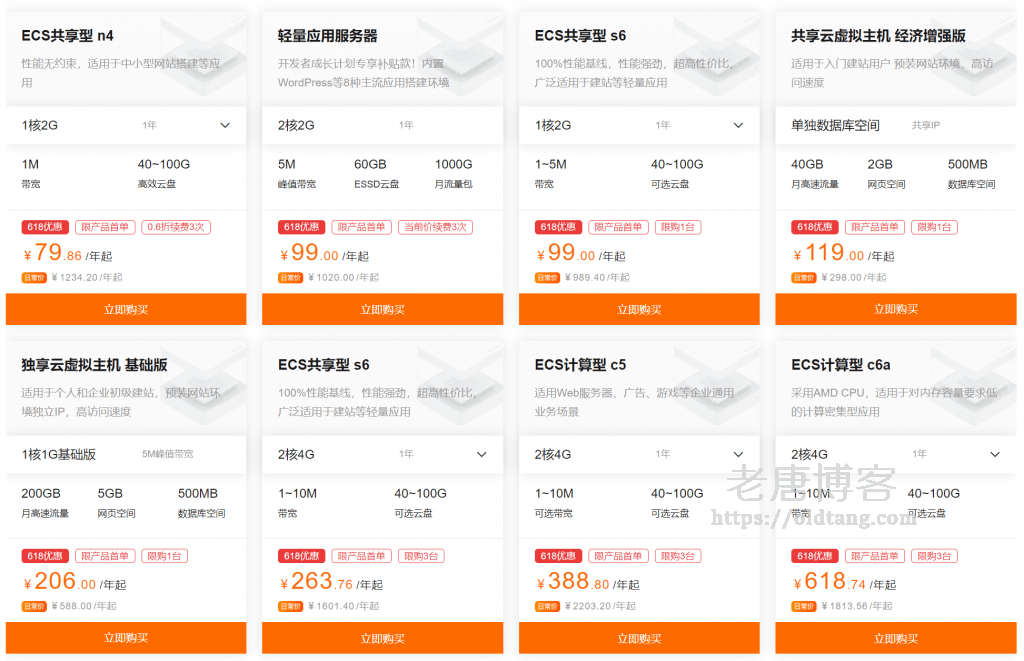Click the 日常价 badge on the 轻量应用服务器 card
Viewport: 1024px width, 661px height.
click(290, 278)
